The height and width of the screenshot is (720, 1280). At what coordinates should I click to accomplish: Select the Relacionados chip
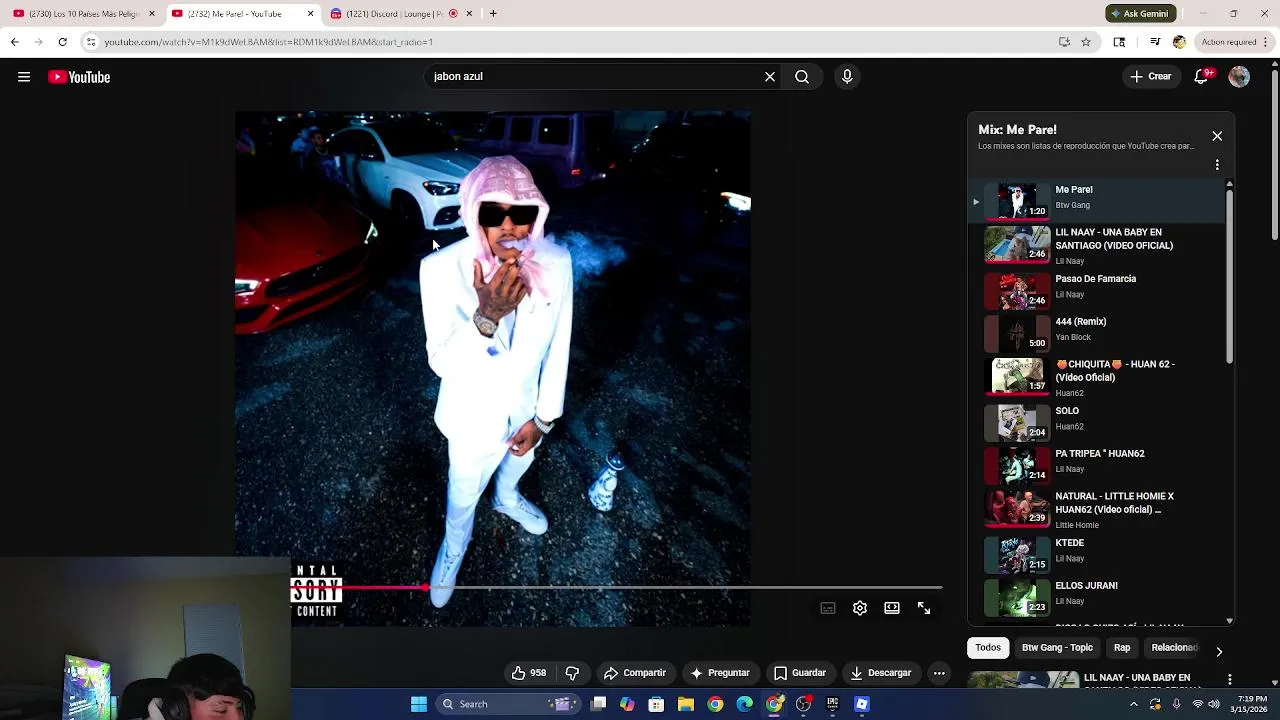(x=1174, y=648)
